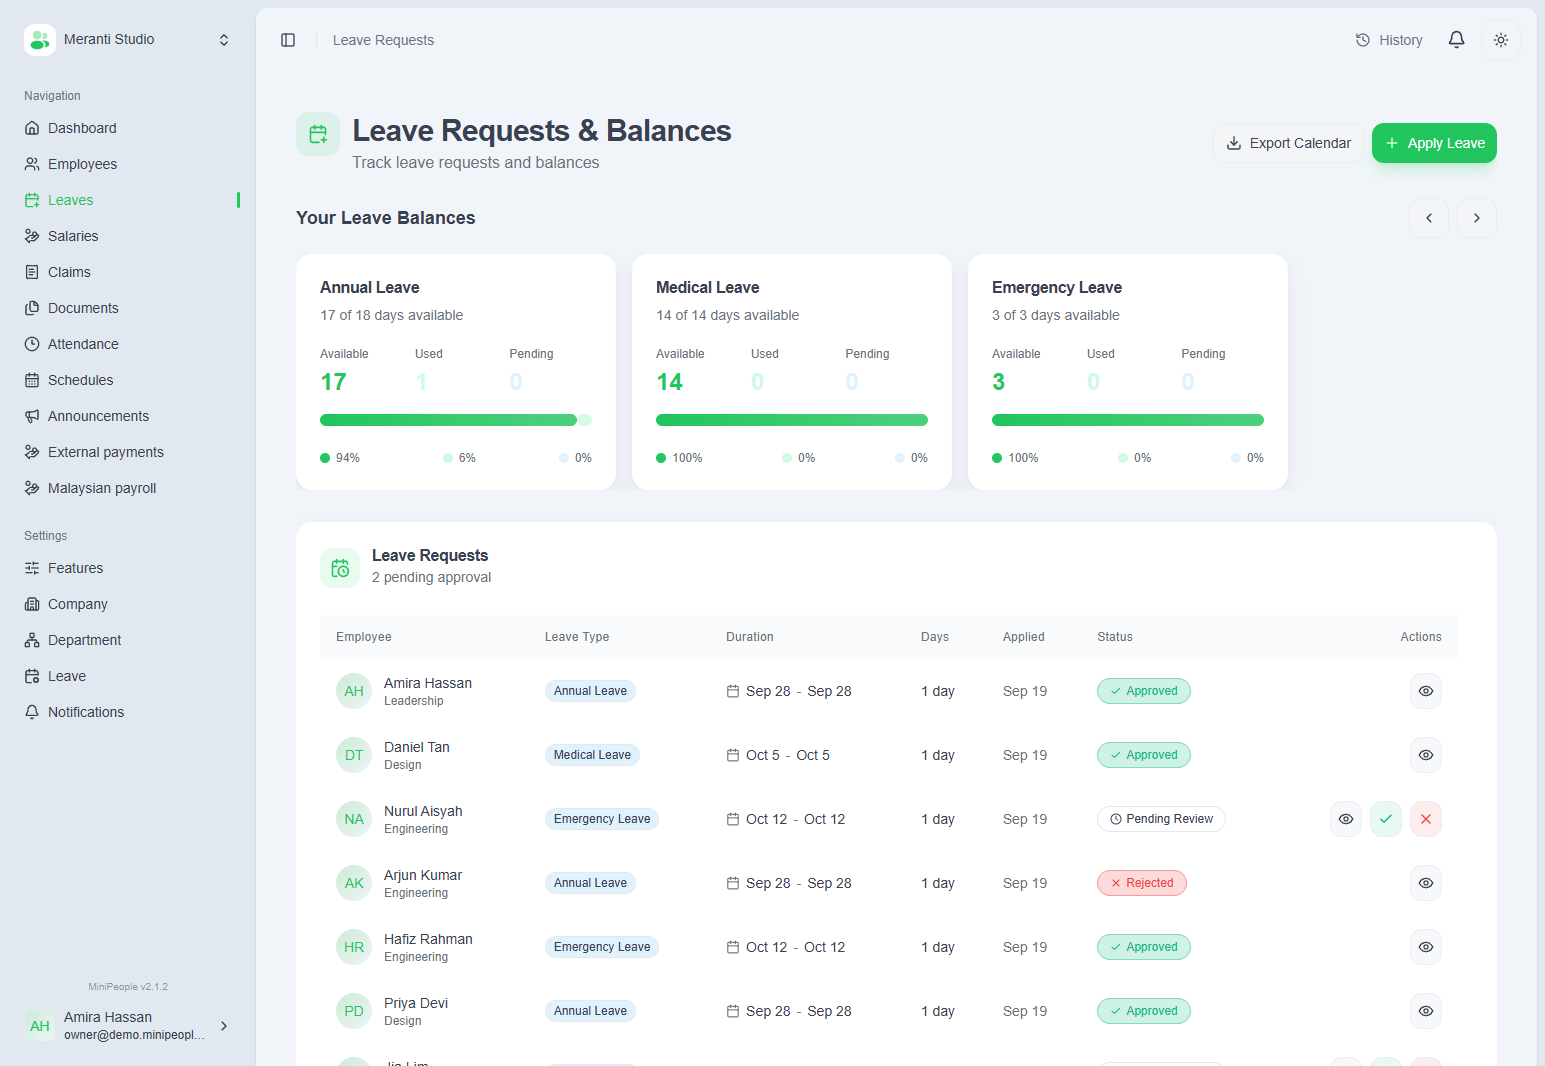Open notifications bell in top bar

coord(1457,40)
